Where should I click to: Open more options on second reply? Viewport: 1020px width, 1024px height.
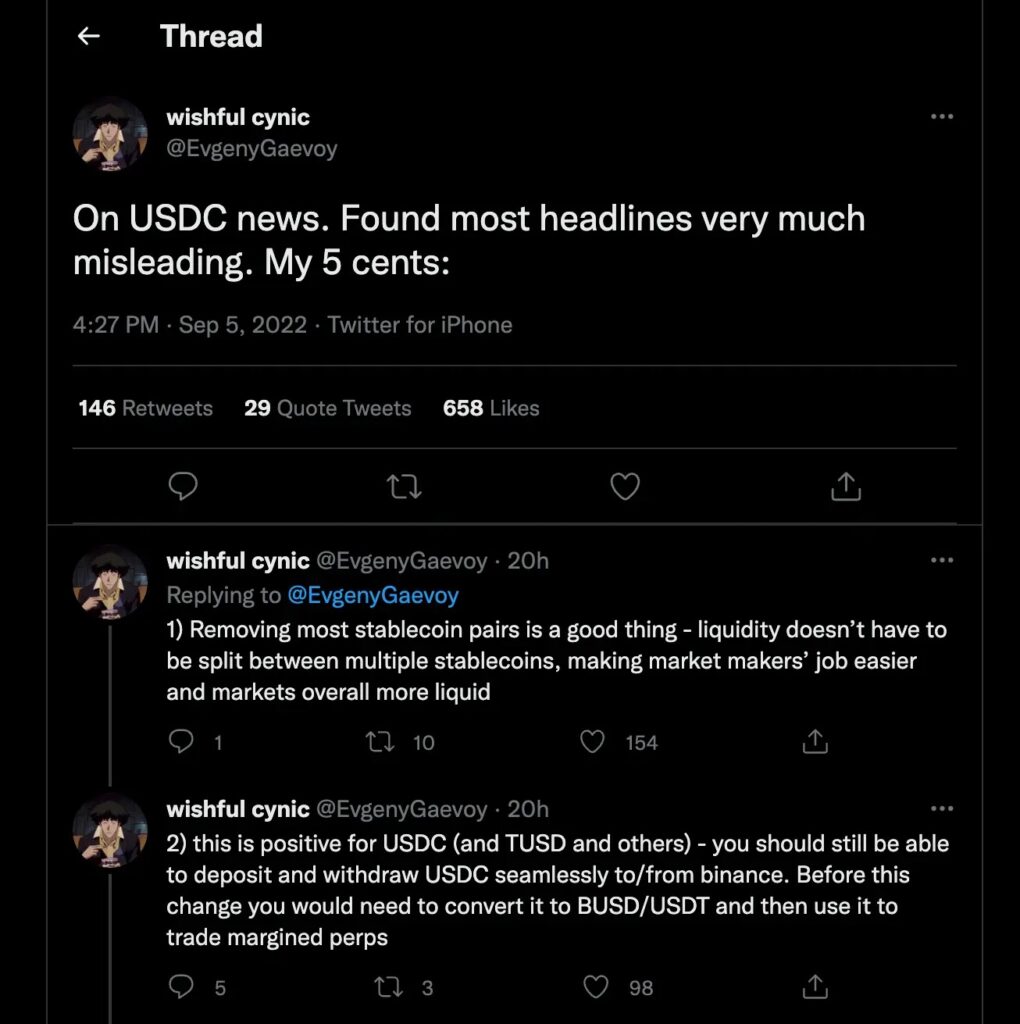point(941,809)
